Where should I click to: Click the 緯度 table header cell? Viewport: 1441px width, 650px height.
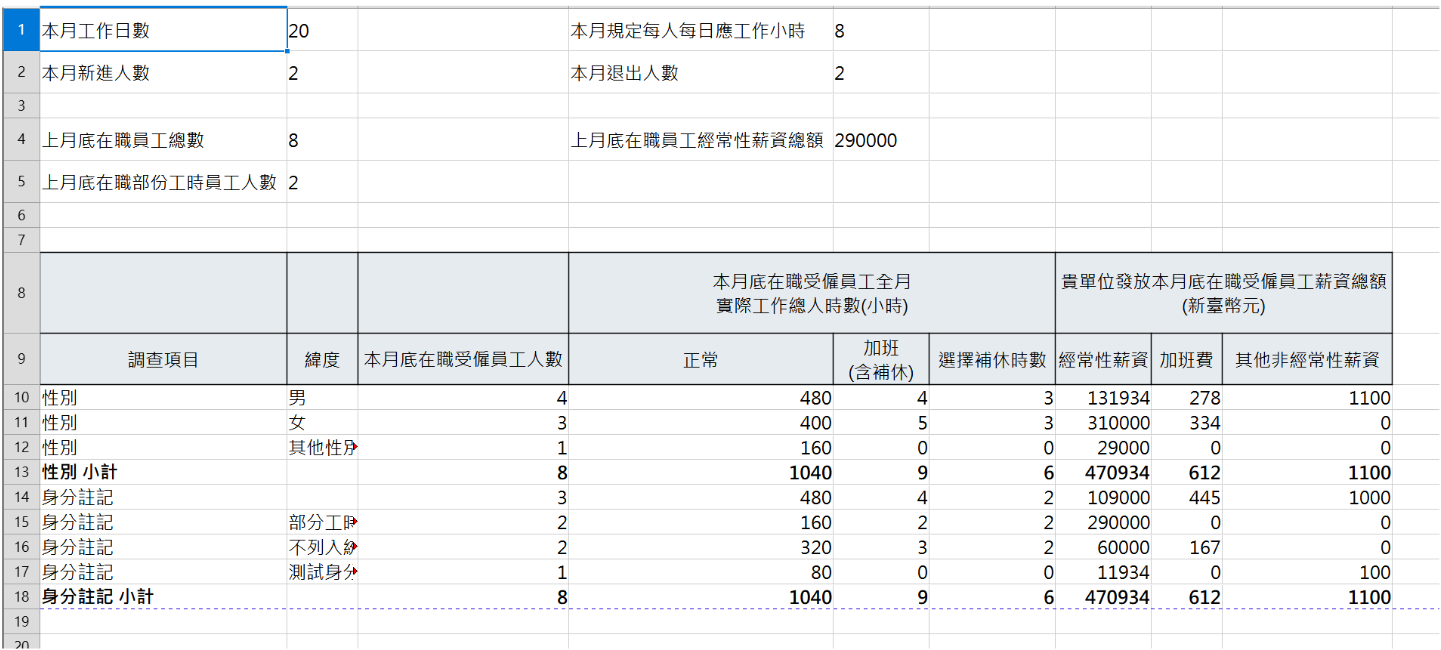(x=322, y=360)
